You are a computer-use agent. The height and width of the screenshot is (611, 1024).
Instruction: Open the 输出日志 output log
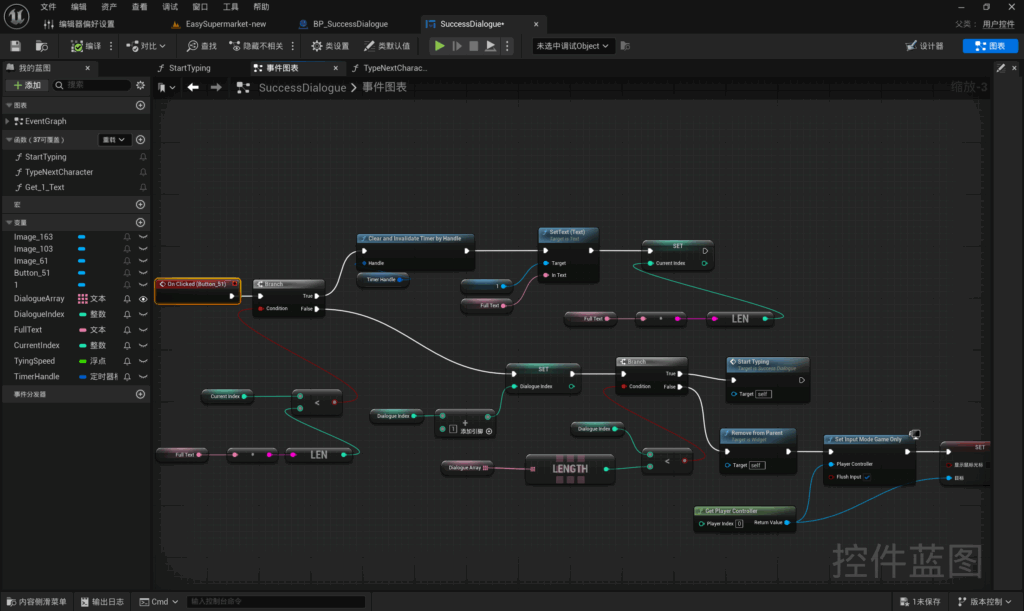coord(102,602)
